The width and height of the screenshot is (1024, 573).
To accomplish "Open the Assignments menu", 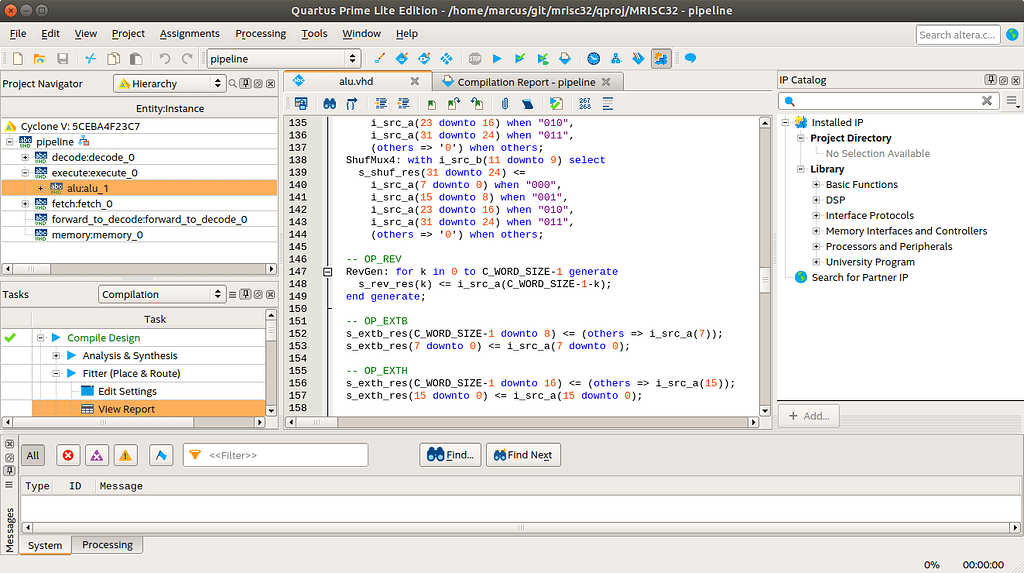I will point(190,33).
